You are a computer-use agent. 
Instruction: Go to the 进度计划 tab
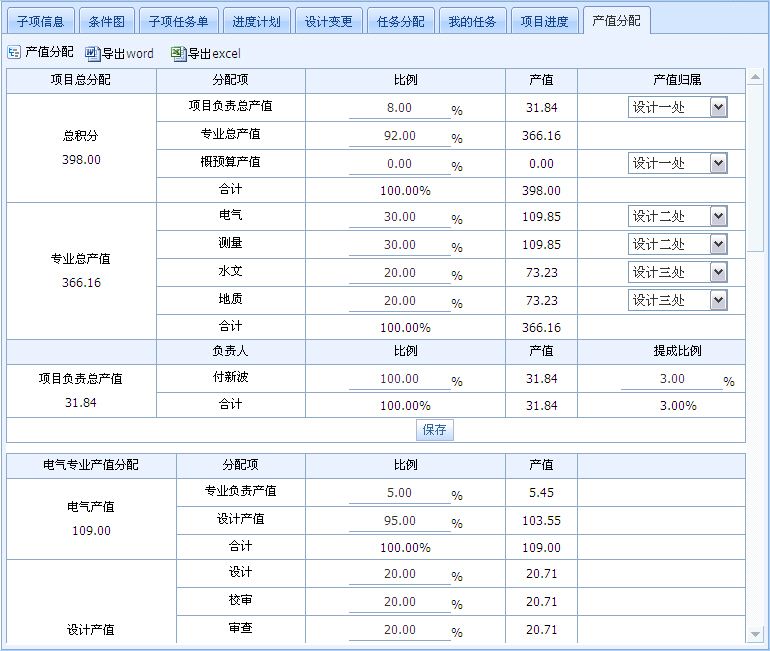click(x=256, y=21)
